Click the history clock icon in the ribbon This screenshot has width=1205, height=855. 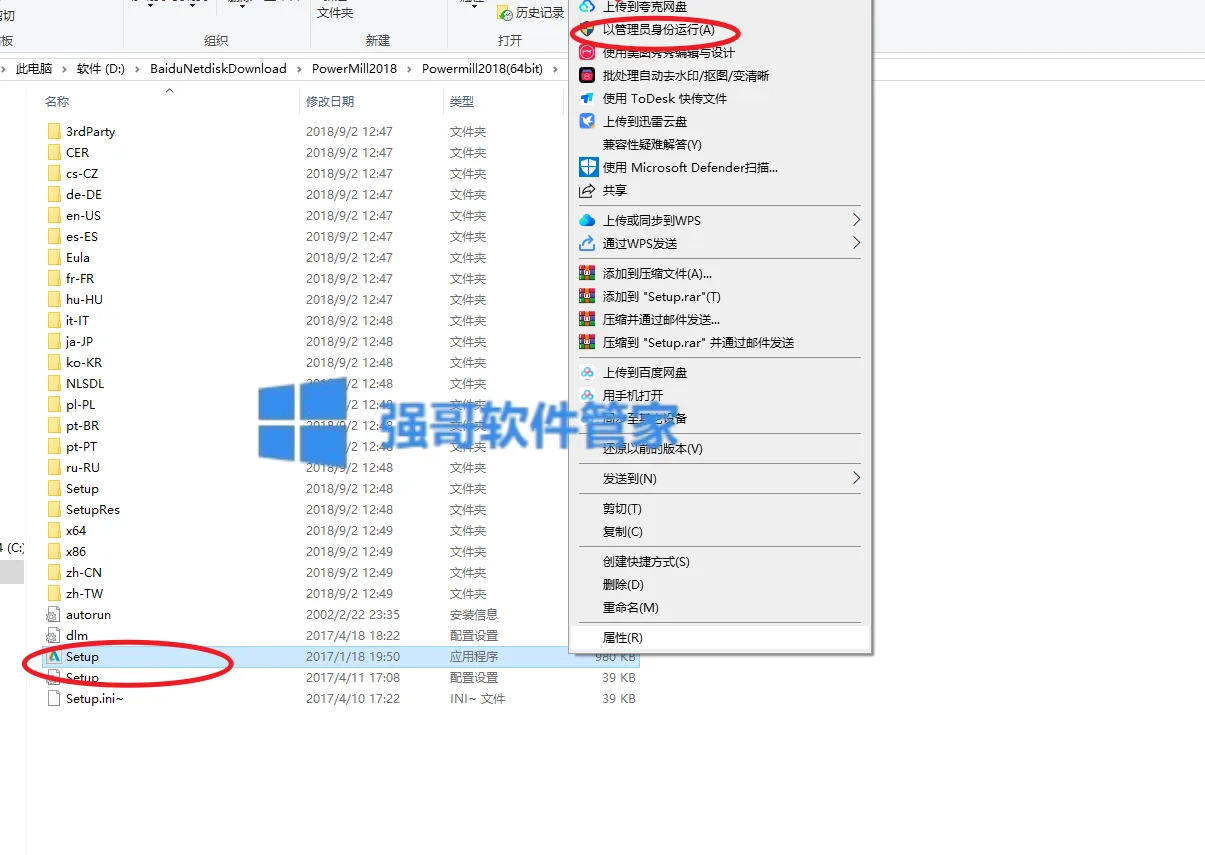coord(505,13)
